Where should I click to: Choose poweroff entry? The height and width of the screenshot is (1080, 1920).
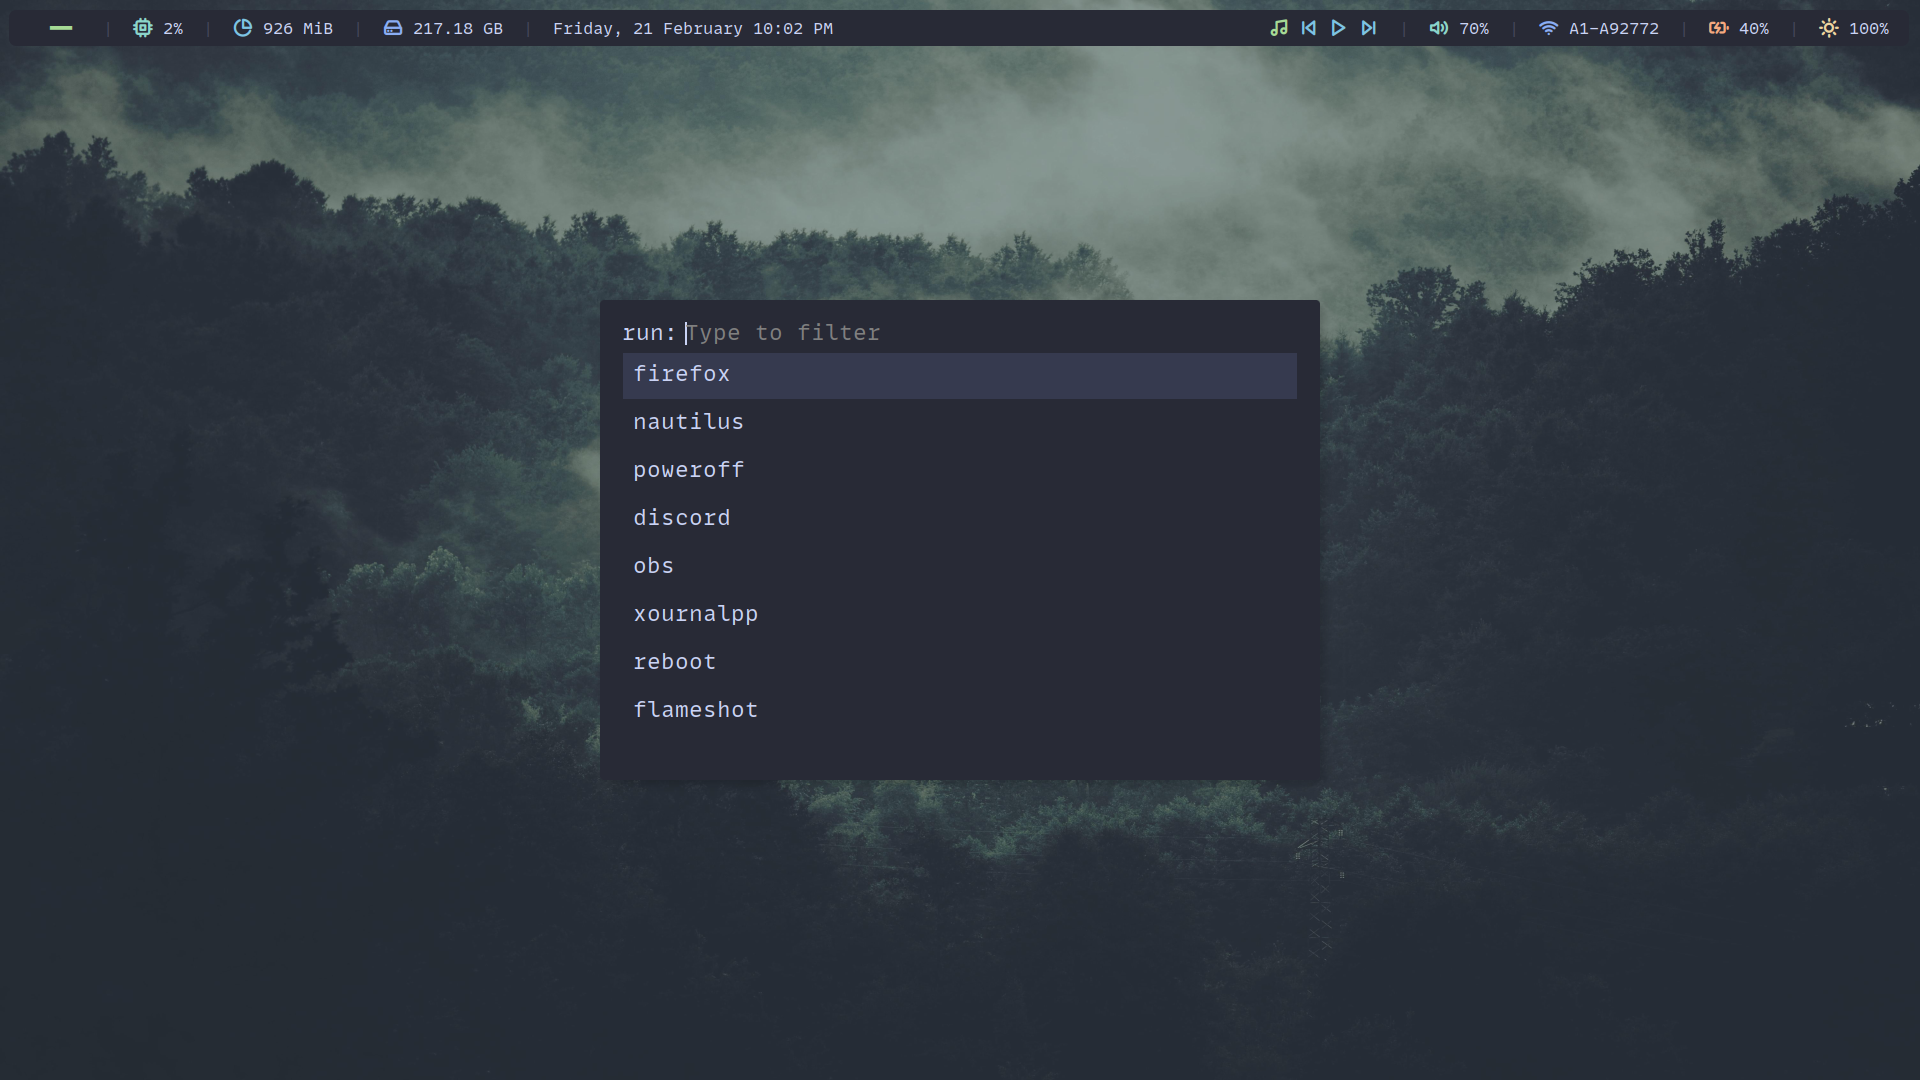960,471
